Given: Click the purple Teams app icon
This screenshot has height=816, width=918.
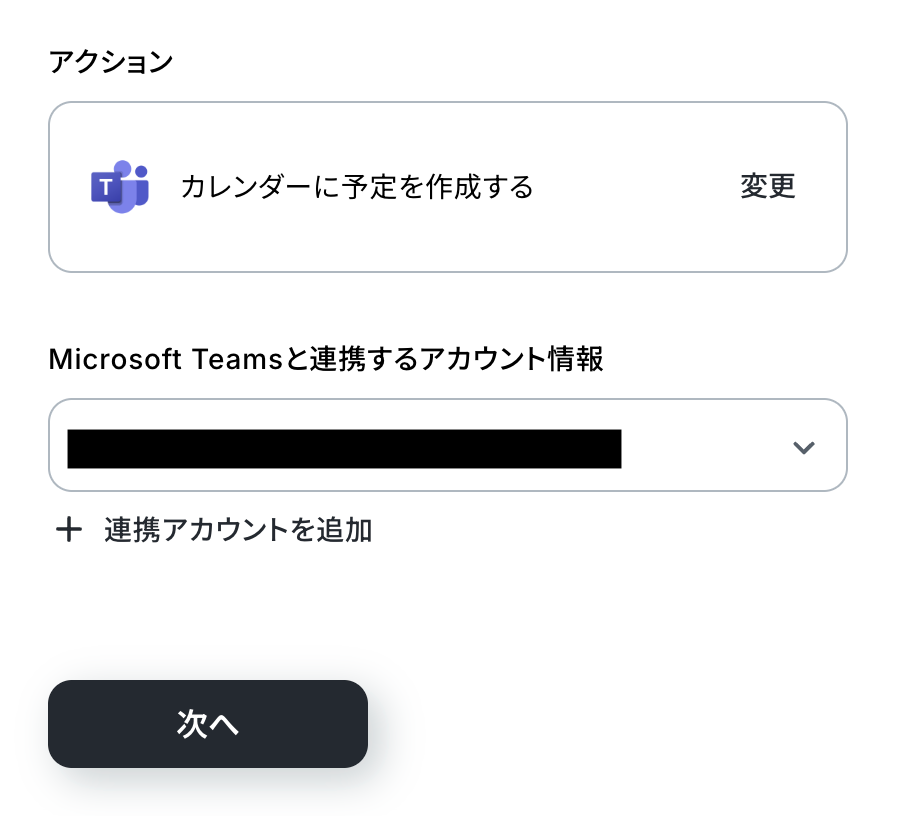Looking at the screenshot, I should pyautogui.click(x=120, y=186).
